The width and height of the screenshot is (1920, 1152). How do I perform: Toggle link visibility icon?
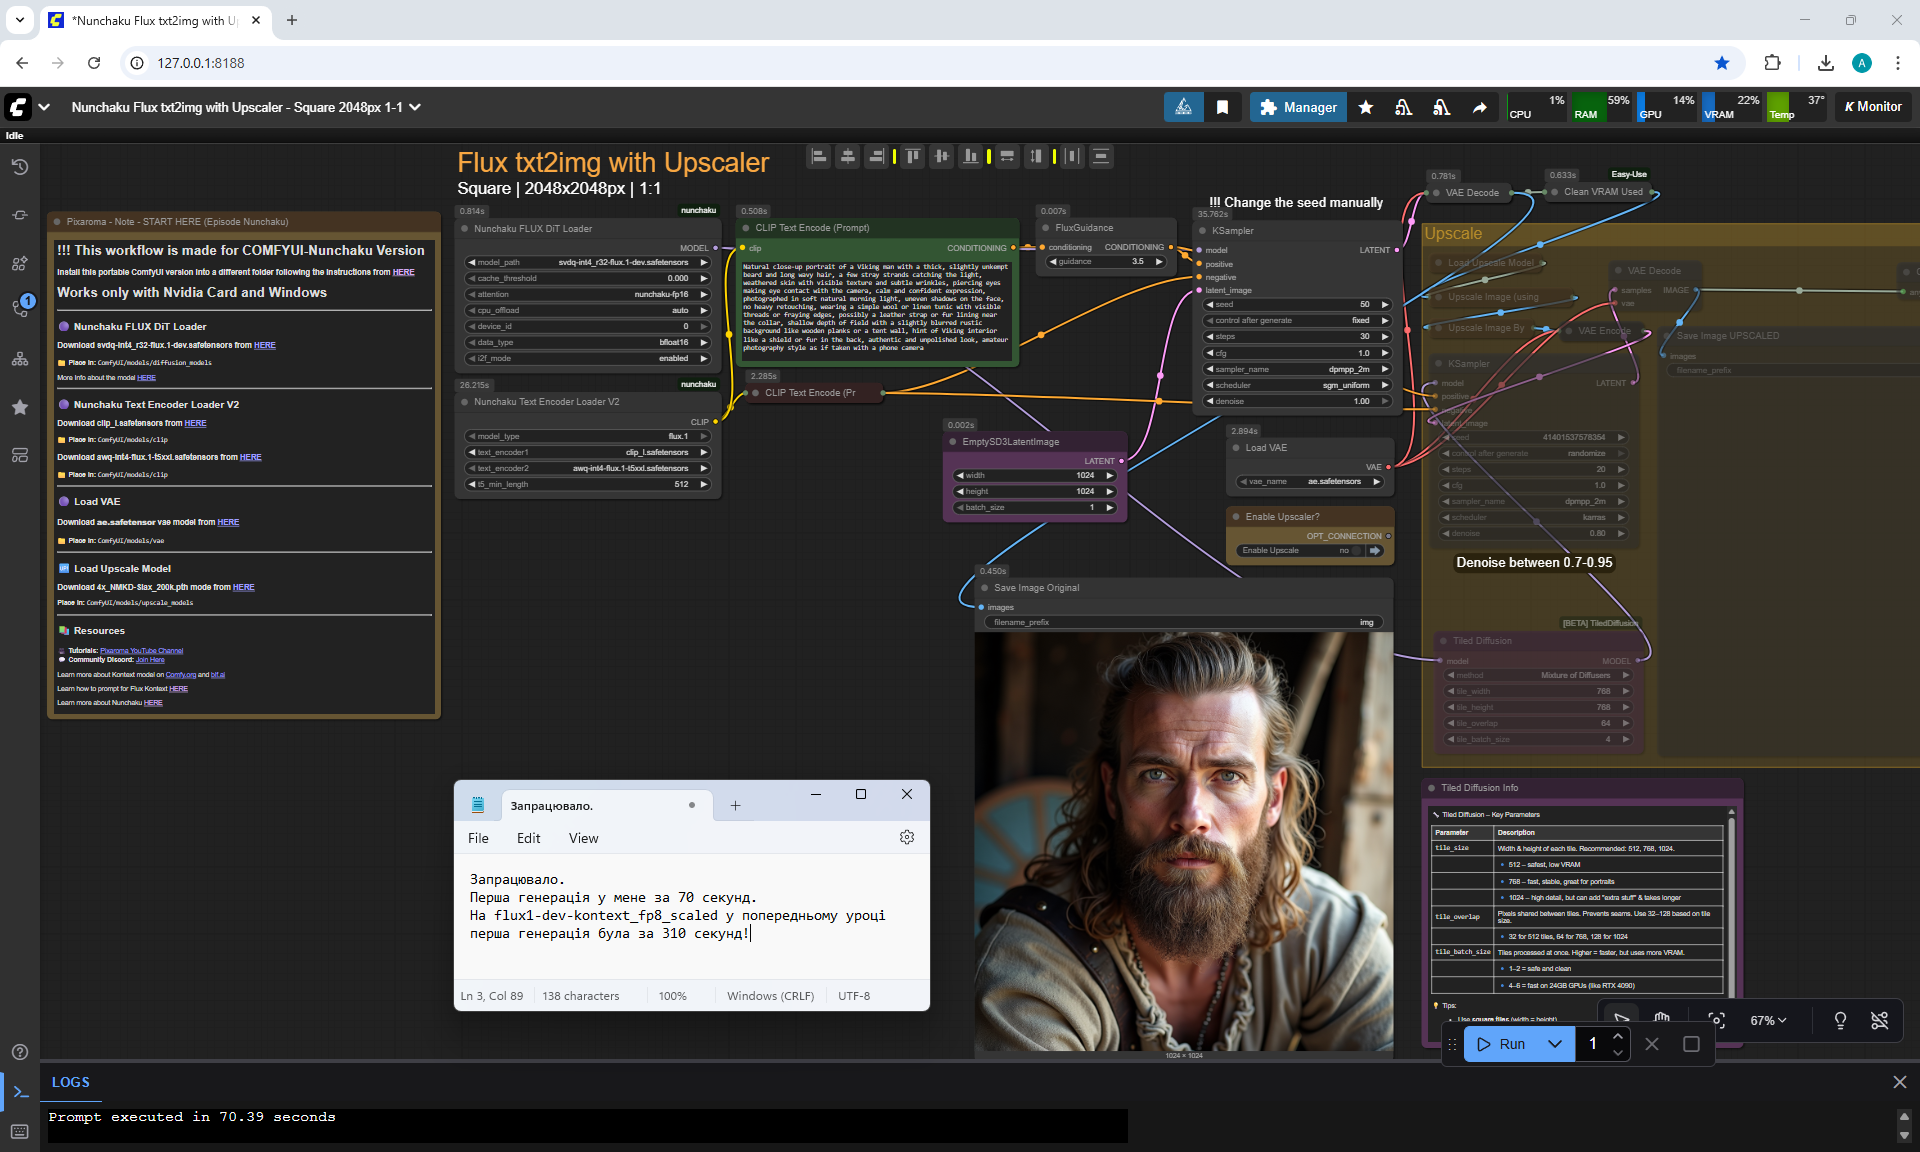[x=1880, y=1020]
